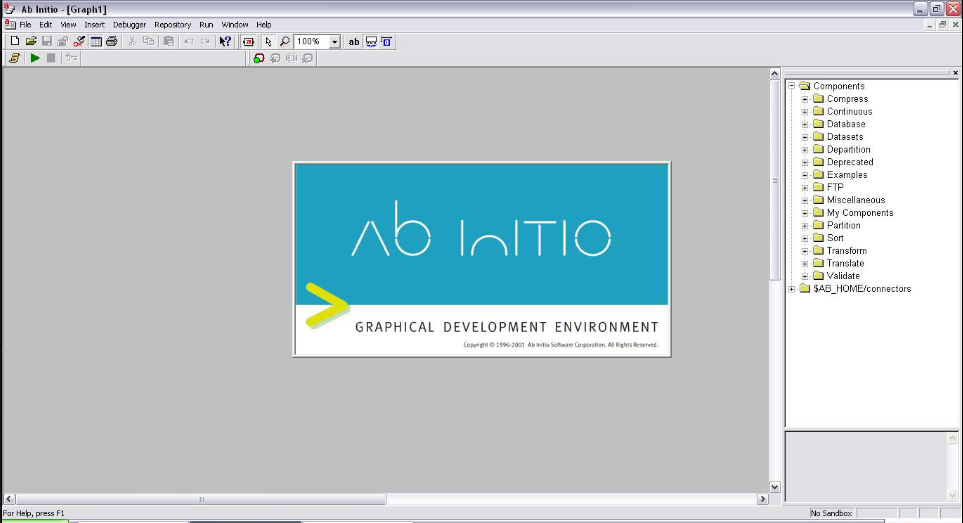Open the Debugger menu
963x523 pixels.
pos(130,25)
